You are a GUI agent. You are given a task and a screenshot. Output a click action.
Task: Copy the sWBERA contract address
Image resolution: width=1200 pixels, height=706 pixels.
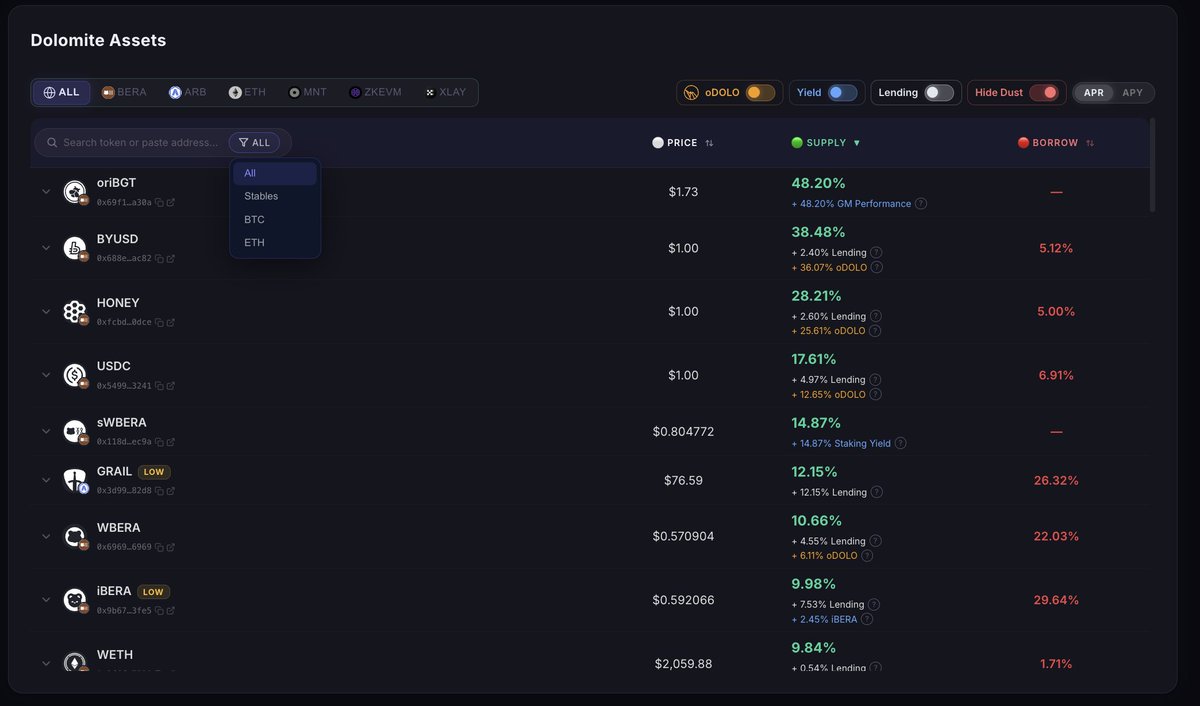[x=160, y=441]
